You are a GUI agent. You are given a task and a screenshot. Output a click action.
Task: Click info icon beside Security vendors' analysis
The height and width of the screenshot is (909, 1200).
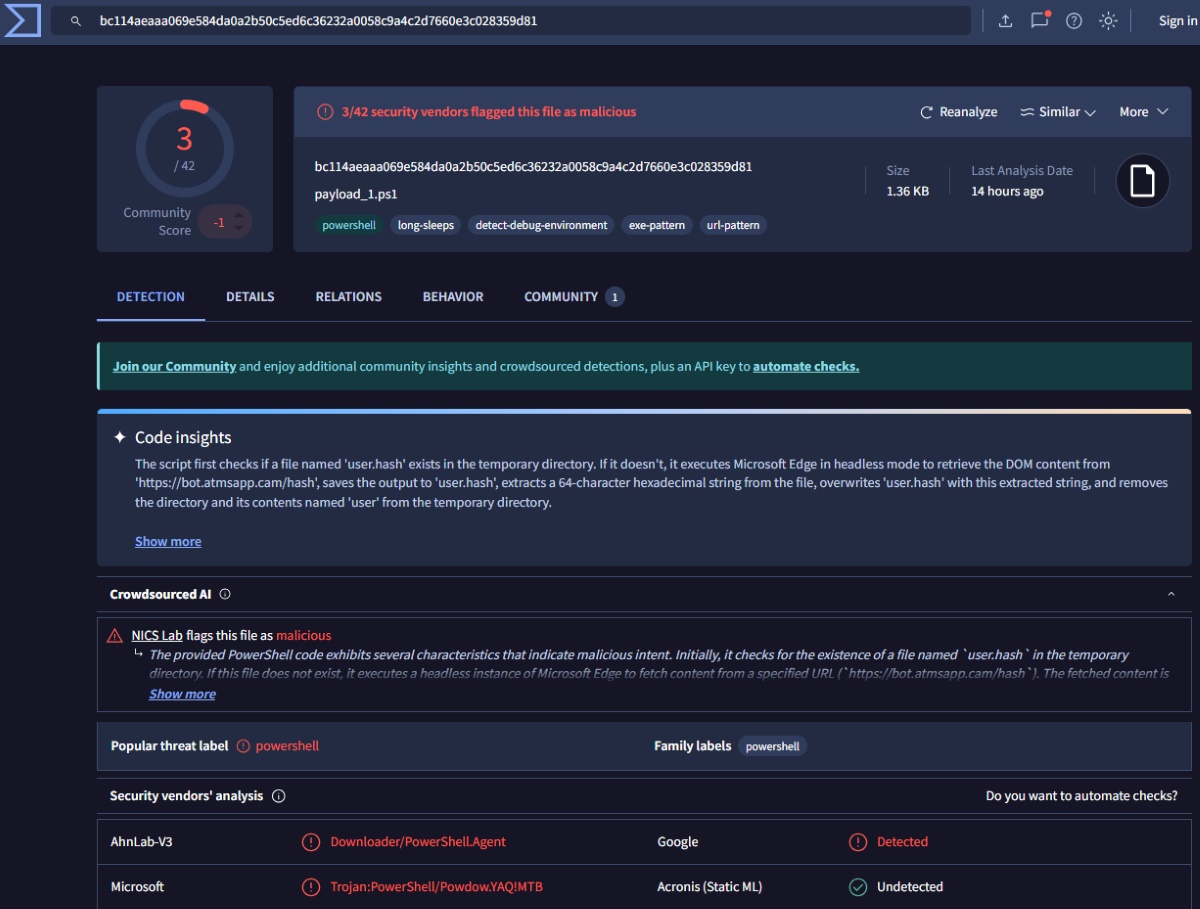click(x=279, y=796)
